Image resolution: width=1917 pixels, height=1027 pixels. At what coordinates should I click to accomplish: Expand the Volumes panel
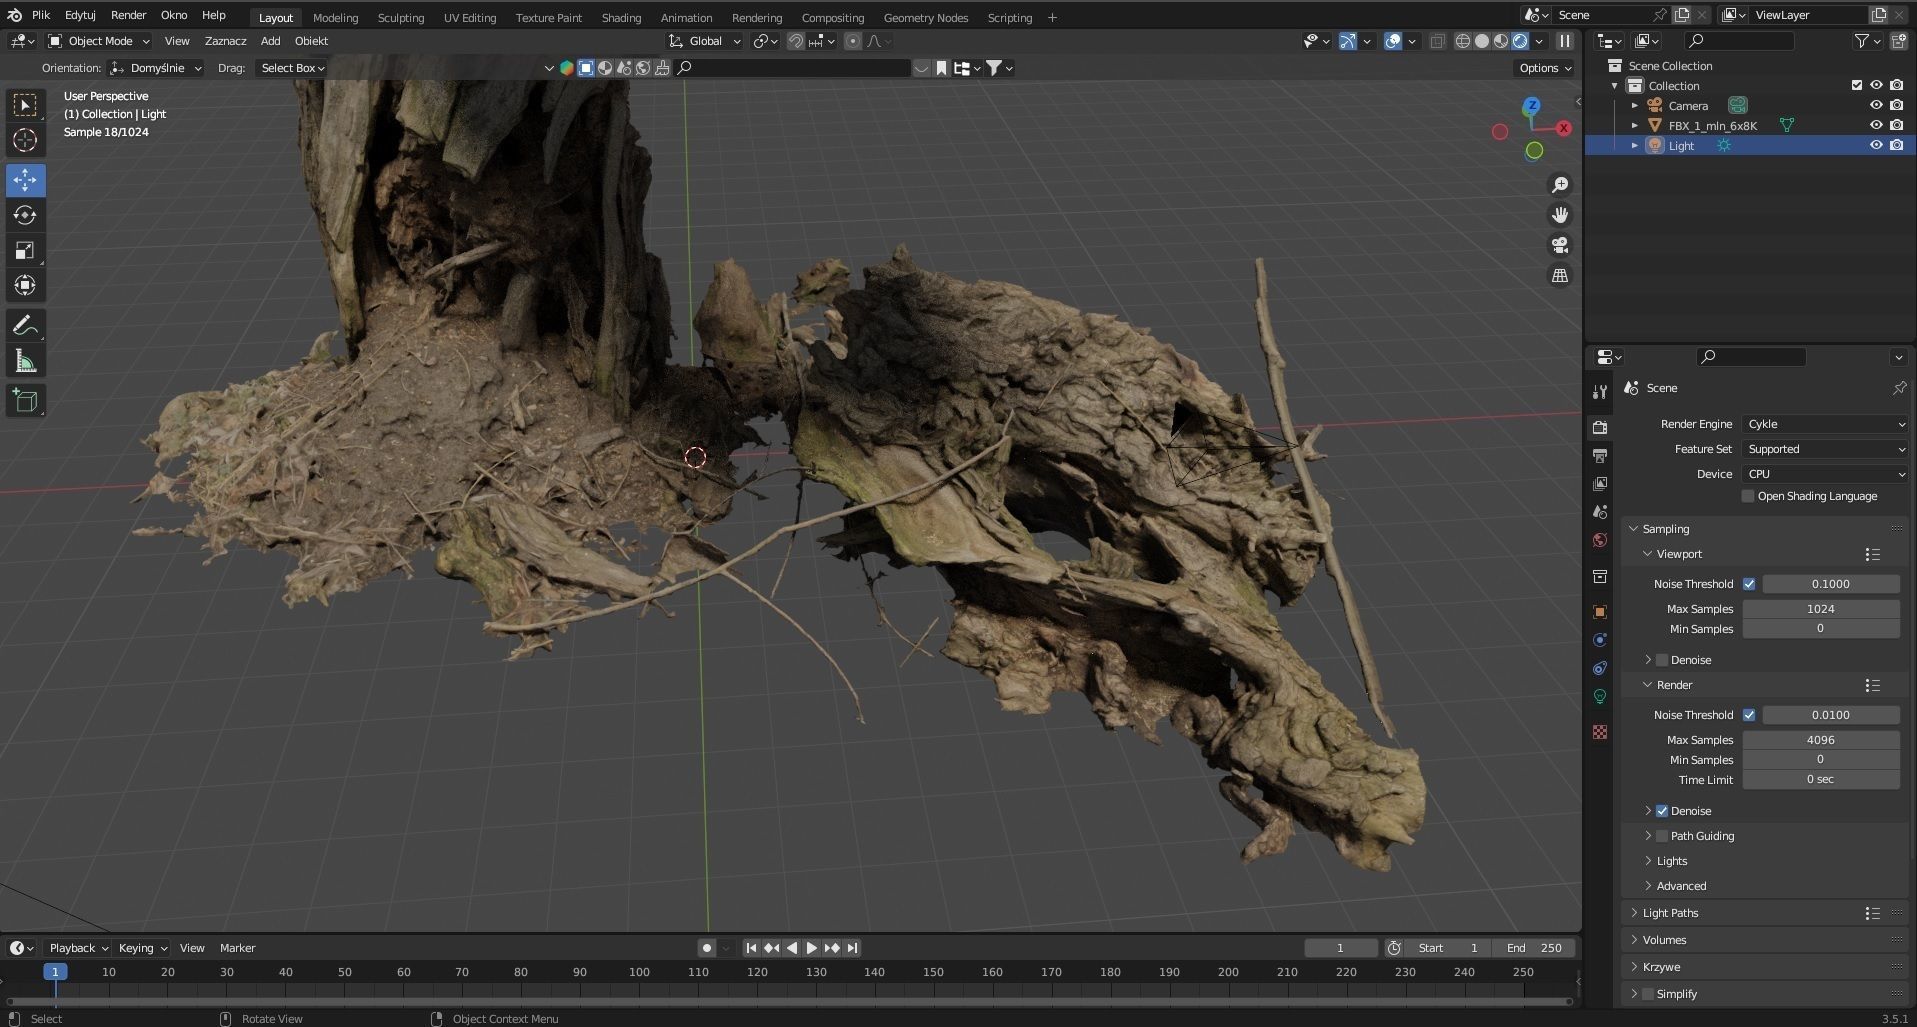click(1664, 940)
